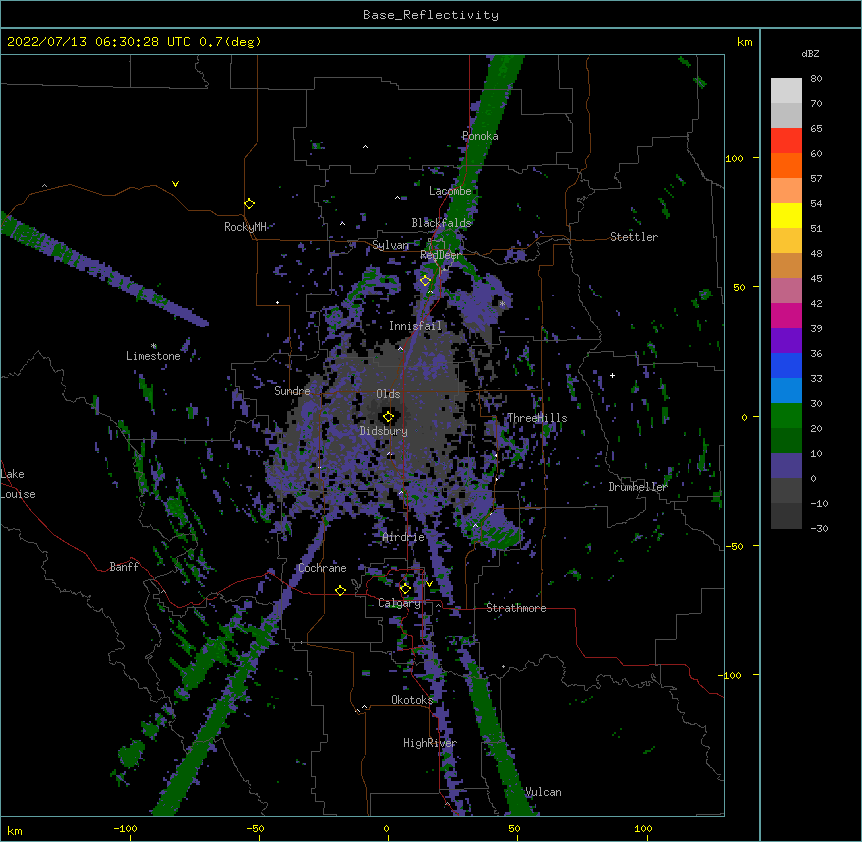Screen dimensions: 862x842
Task: Select the dark green swatch between 20 and 10
Action: tap(786, 440)
